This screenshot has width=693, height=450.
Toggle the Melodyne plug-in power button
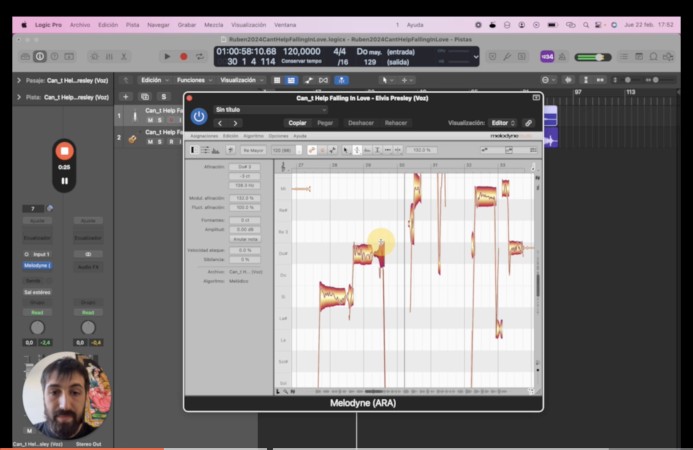click(199, 116)
